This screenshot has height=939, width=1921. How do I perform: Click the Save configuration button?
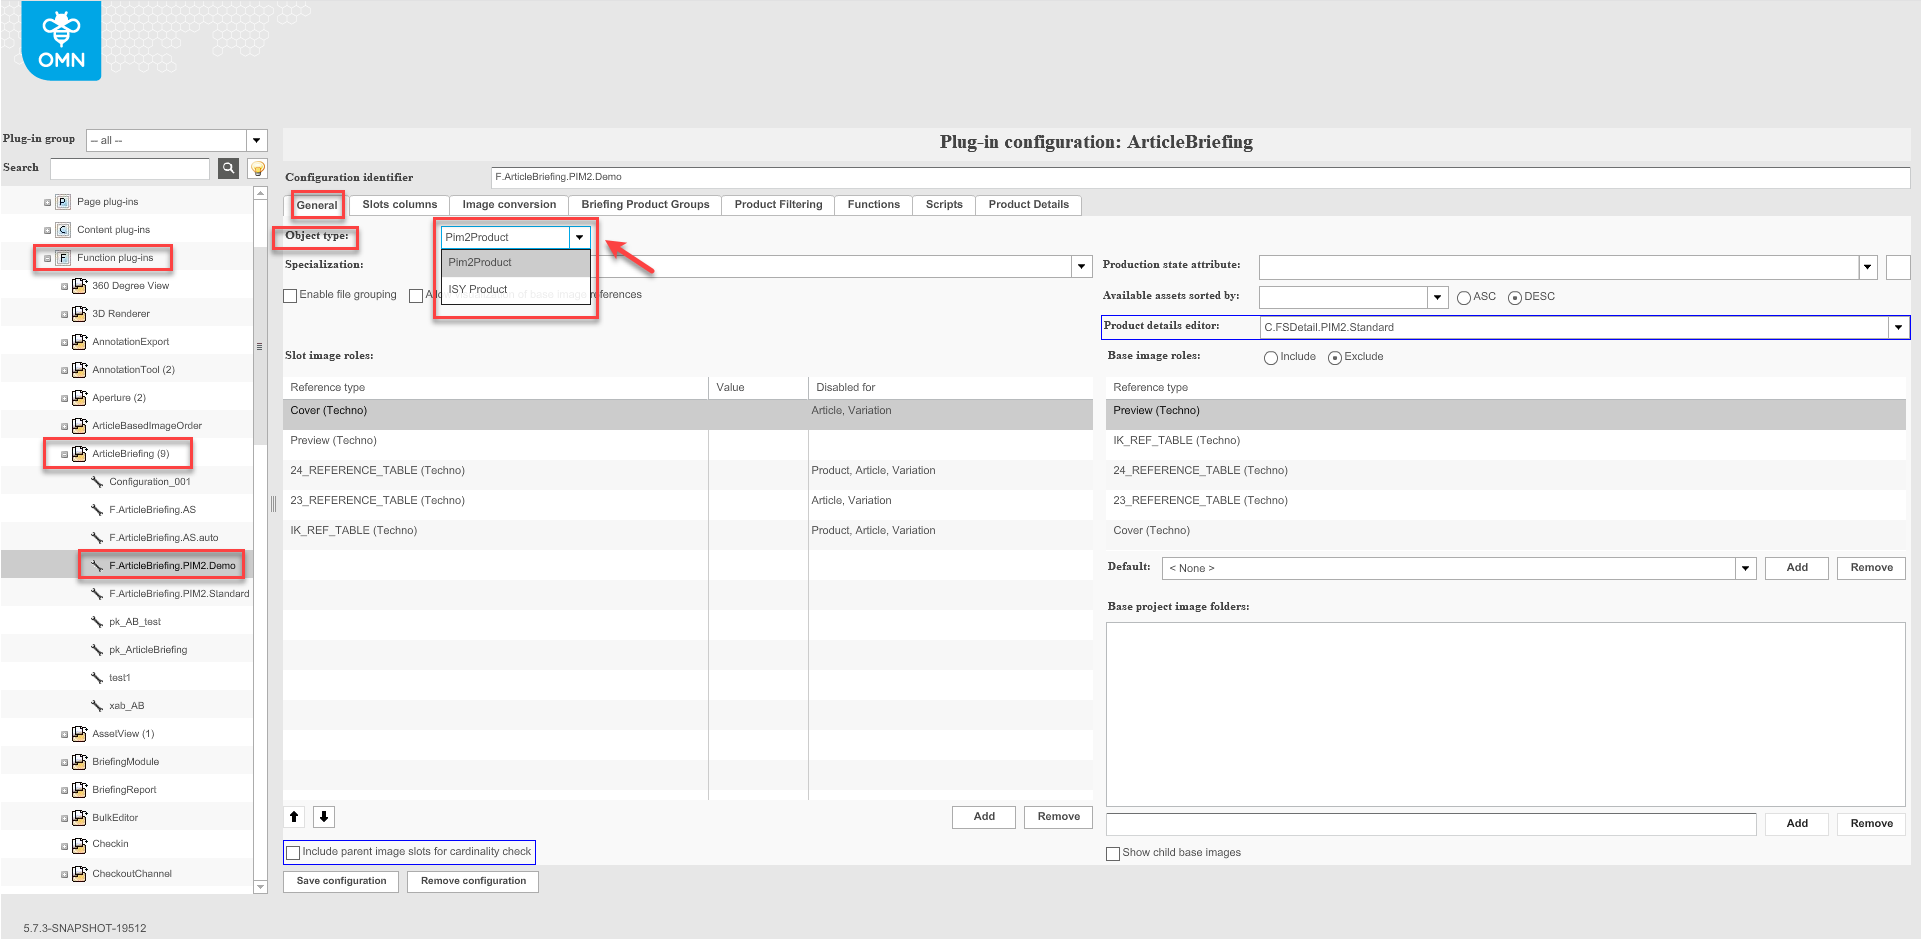341,881
